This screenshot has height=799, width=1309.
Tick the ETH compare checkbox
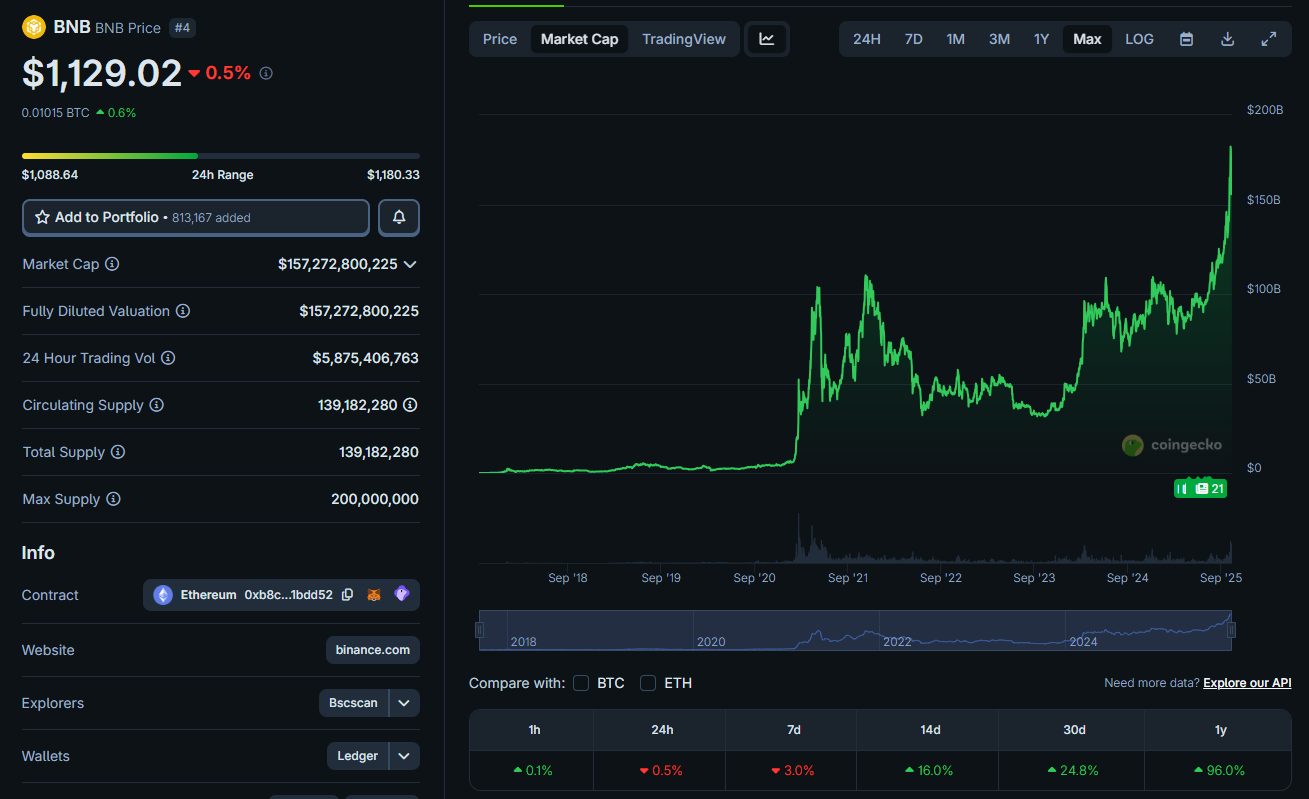point(648,683)
